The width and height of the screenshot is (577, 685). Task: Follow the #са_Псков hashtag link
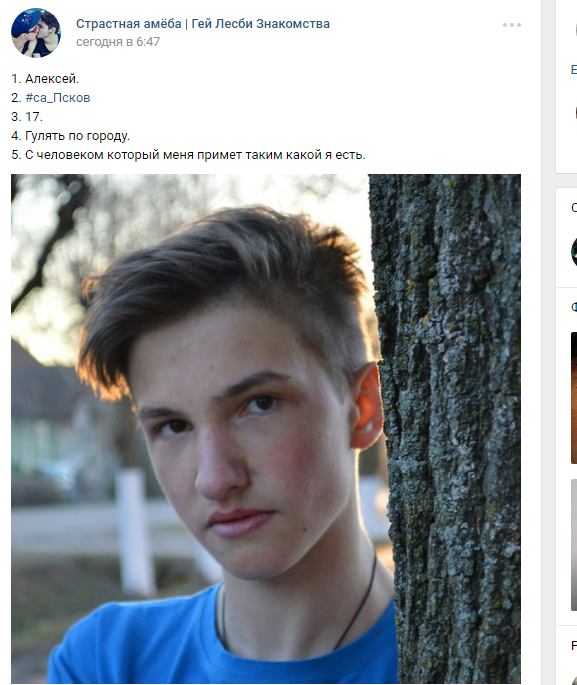click(x=58, y=98)
